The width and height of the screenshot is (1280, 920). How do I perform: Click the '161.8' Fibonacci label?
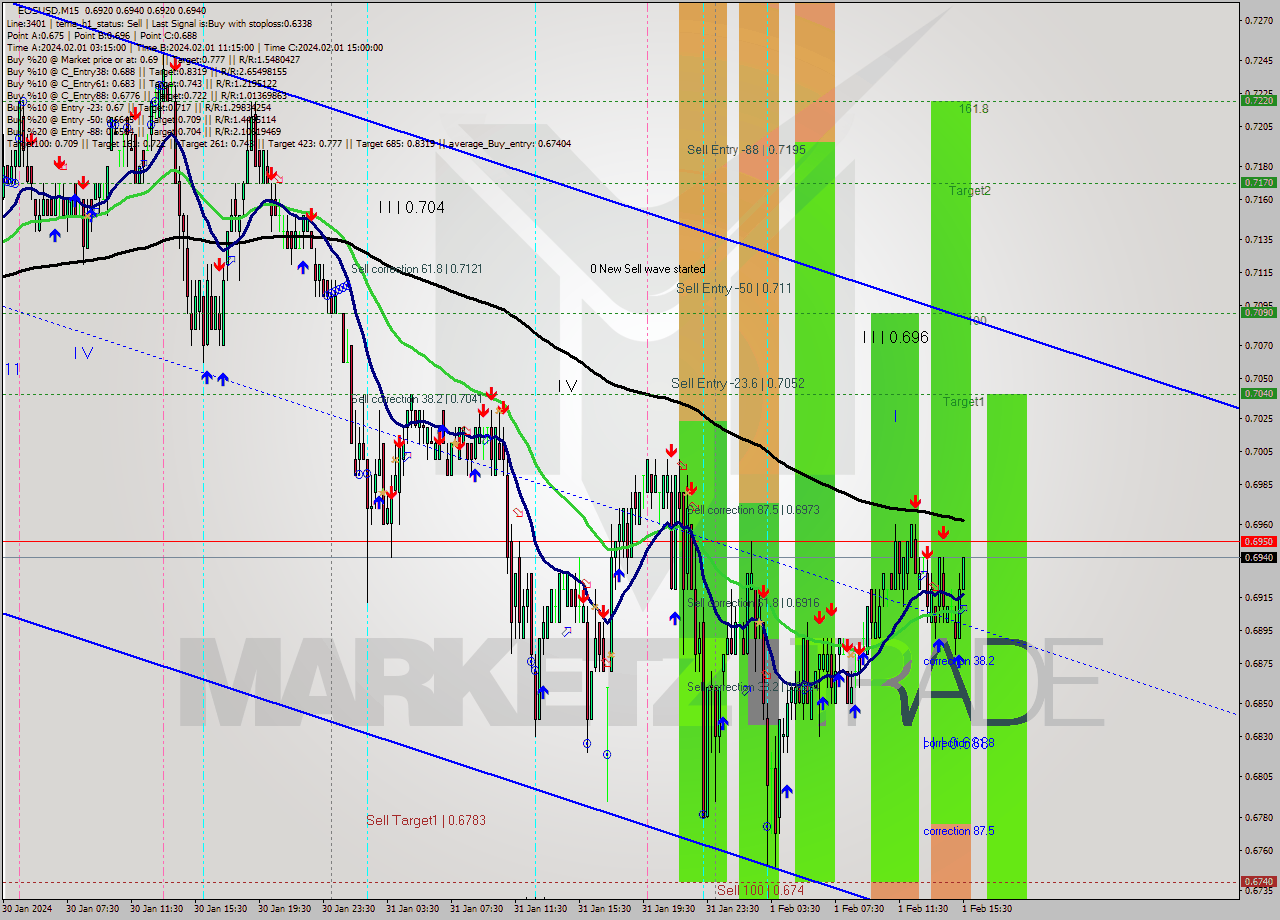[x=973, y=108]
